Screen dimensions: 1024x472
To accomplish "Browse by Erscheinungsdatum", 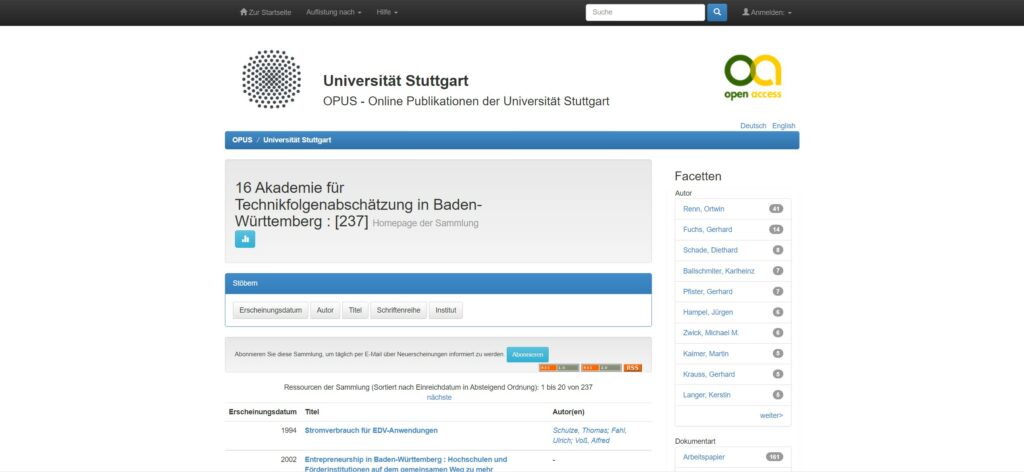I will click(x=270, y=311).
